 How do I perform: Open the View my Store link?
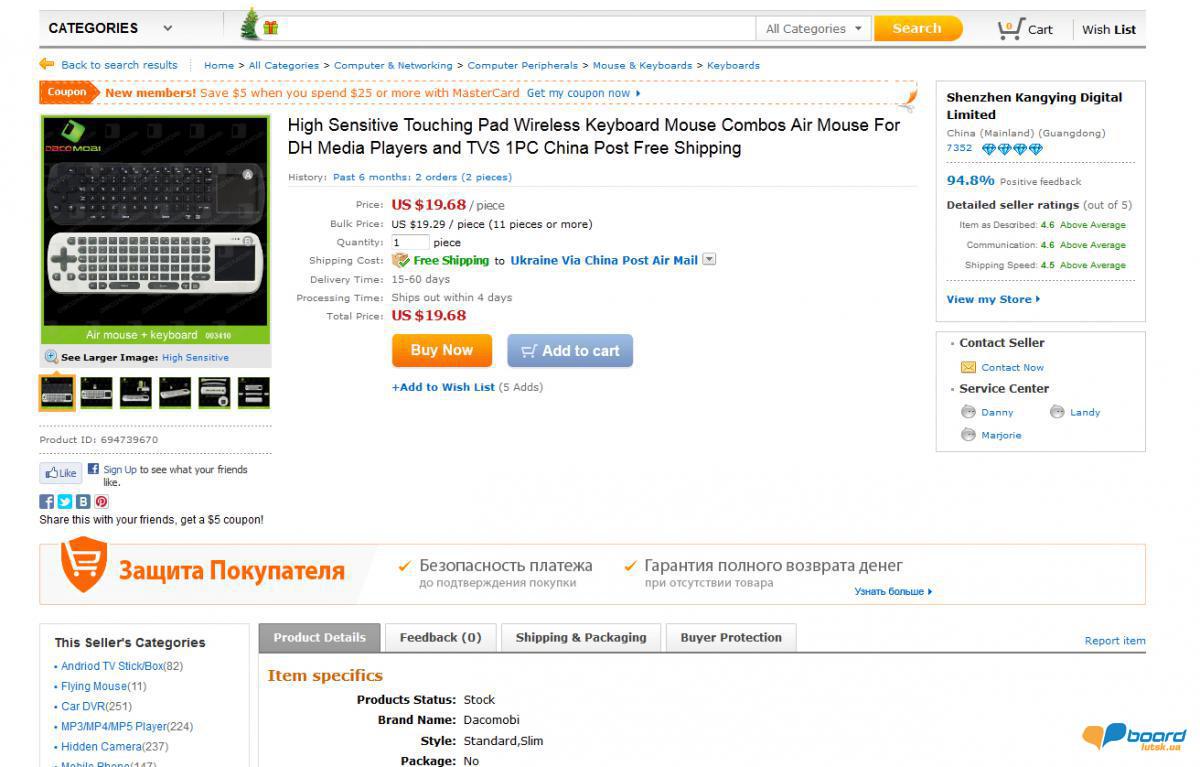coord(993,299)
